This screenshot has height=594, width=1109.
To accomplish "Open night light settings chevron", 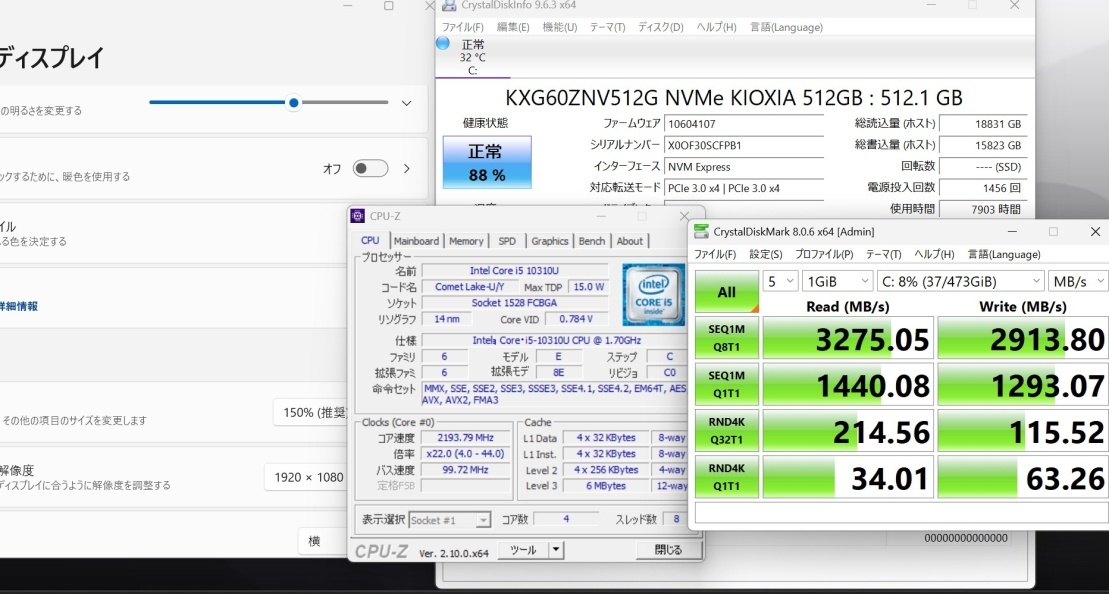I will click(x=407, y=168).
